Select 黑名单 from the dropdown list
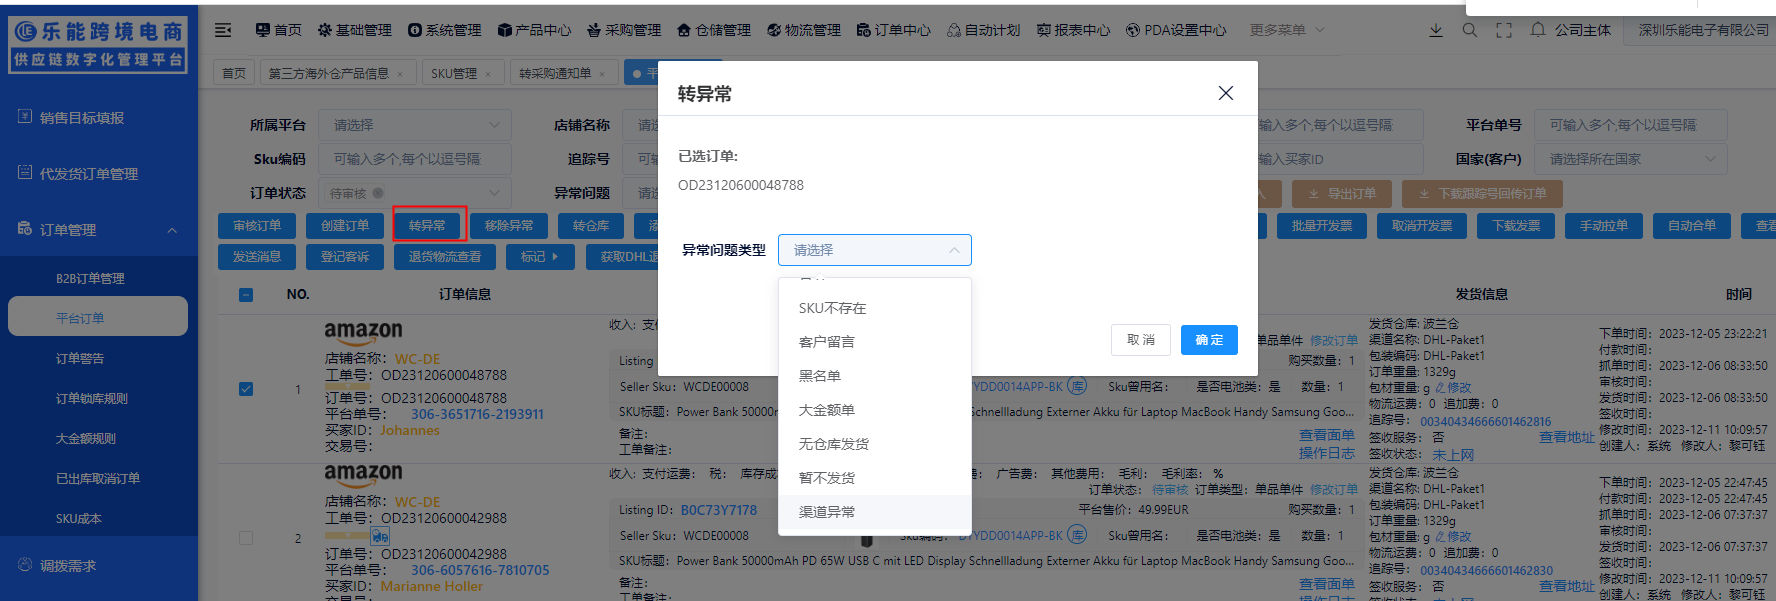The image size is (1776, 601). point(874,376)
